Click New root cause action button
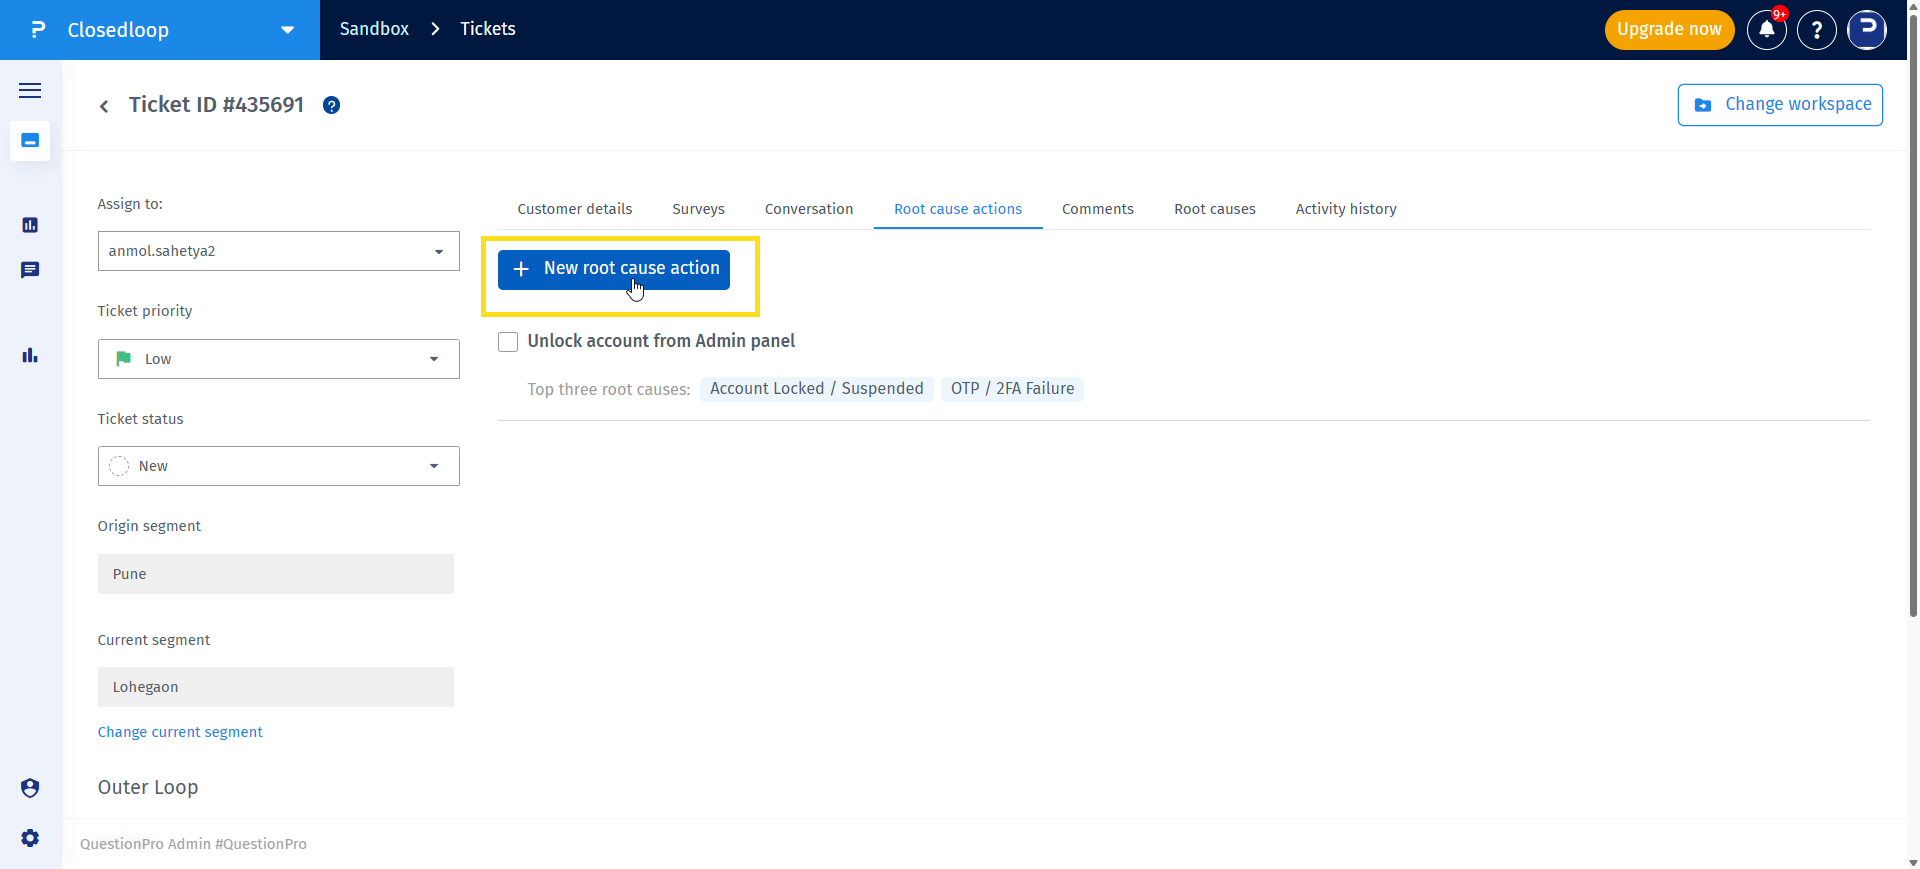The height and width of the screenshot is (869, 1920). pyautogui.click(x=614, y=269)
